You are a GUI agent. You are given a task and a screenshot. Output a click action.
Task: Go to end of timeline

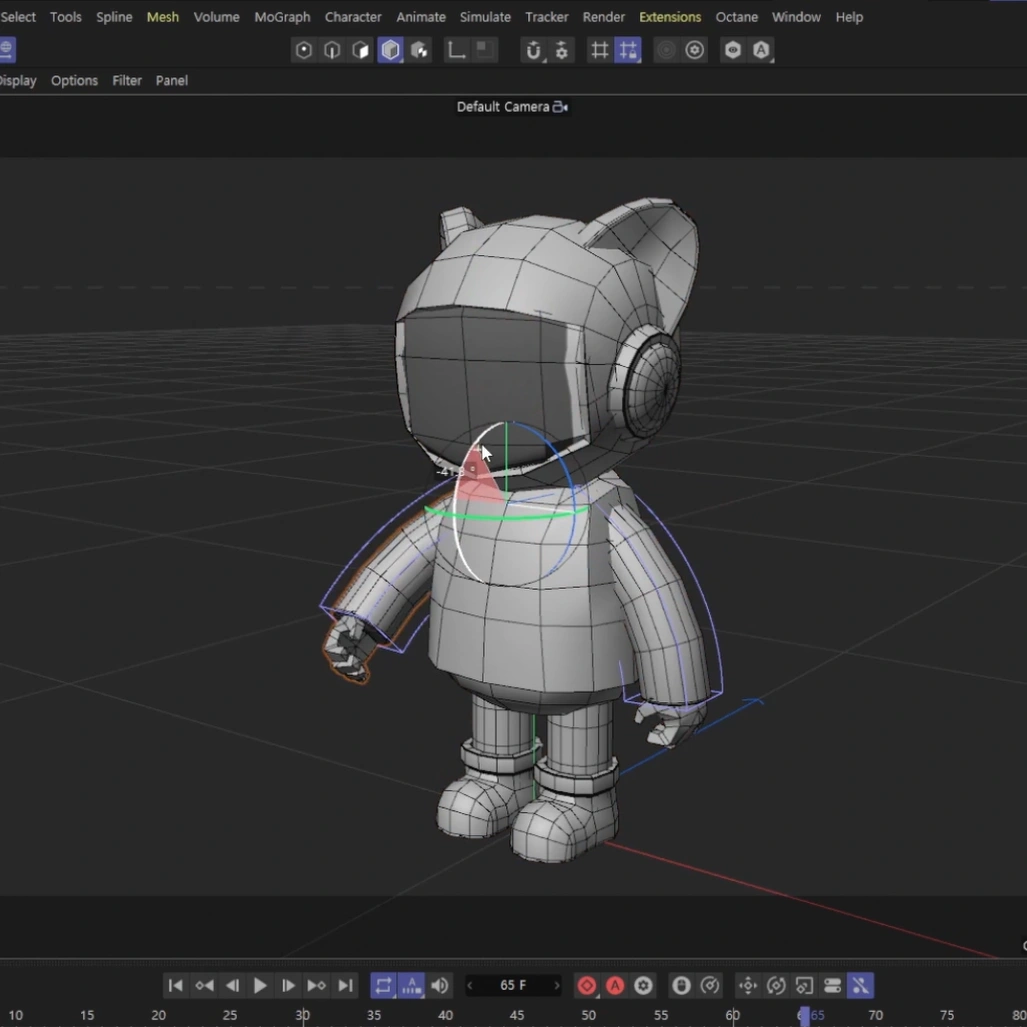pos(345,985)
